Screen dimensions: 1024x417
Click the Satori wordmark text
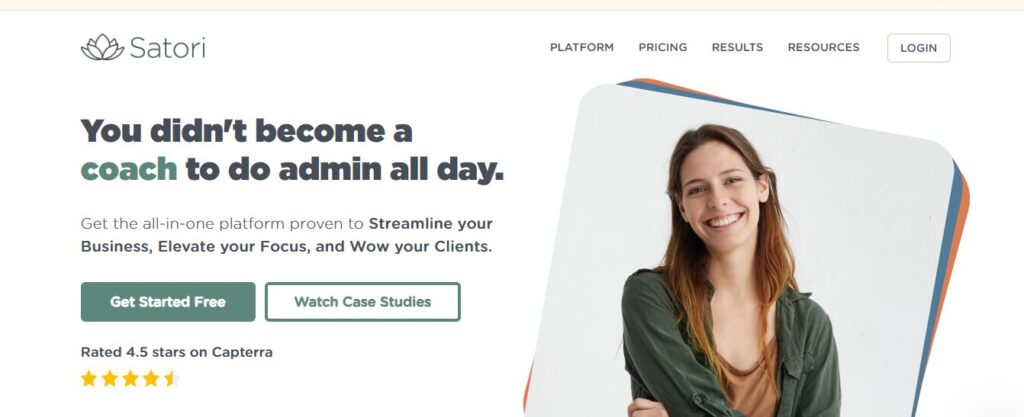tap(167, 48)
